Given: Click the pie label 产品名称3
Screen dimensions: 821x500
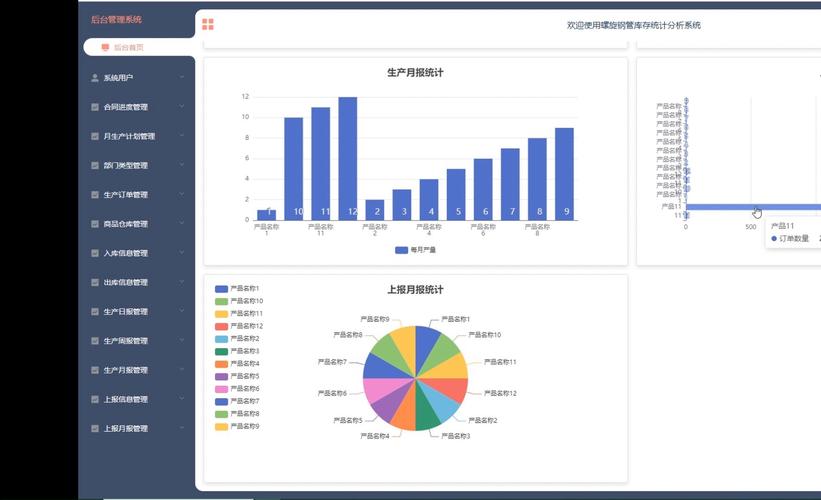Looking at the screenshot, I should click(456, 436).
